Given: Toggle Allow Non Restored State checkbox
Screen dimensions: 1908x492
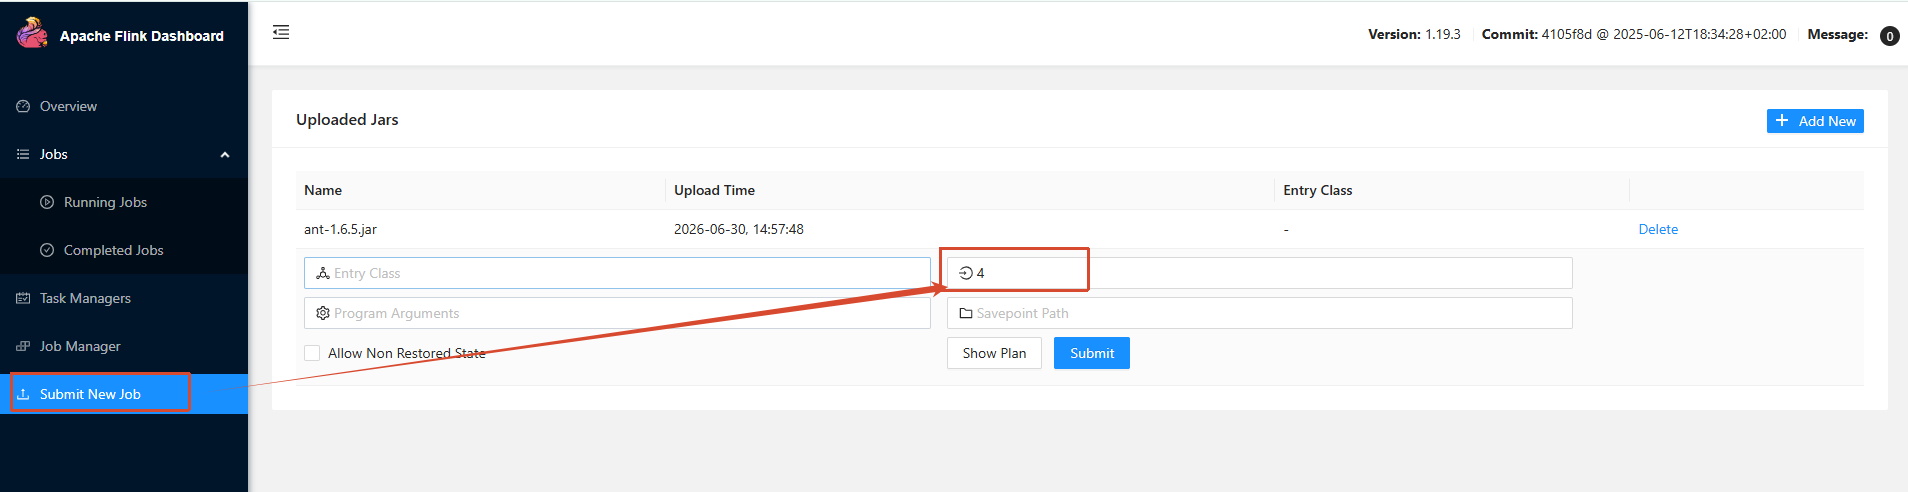Looking at the screenshot, I should [312, 353].
